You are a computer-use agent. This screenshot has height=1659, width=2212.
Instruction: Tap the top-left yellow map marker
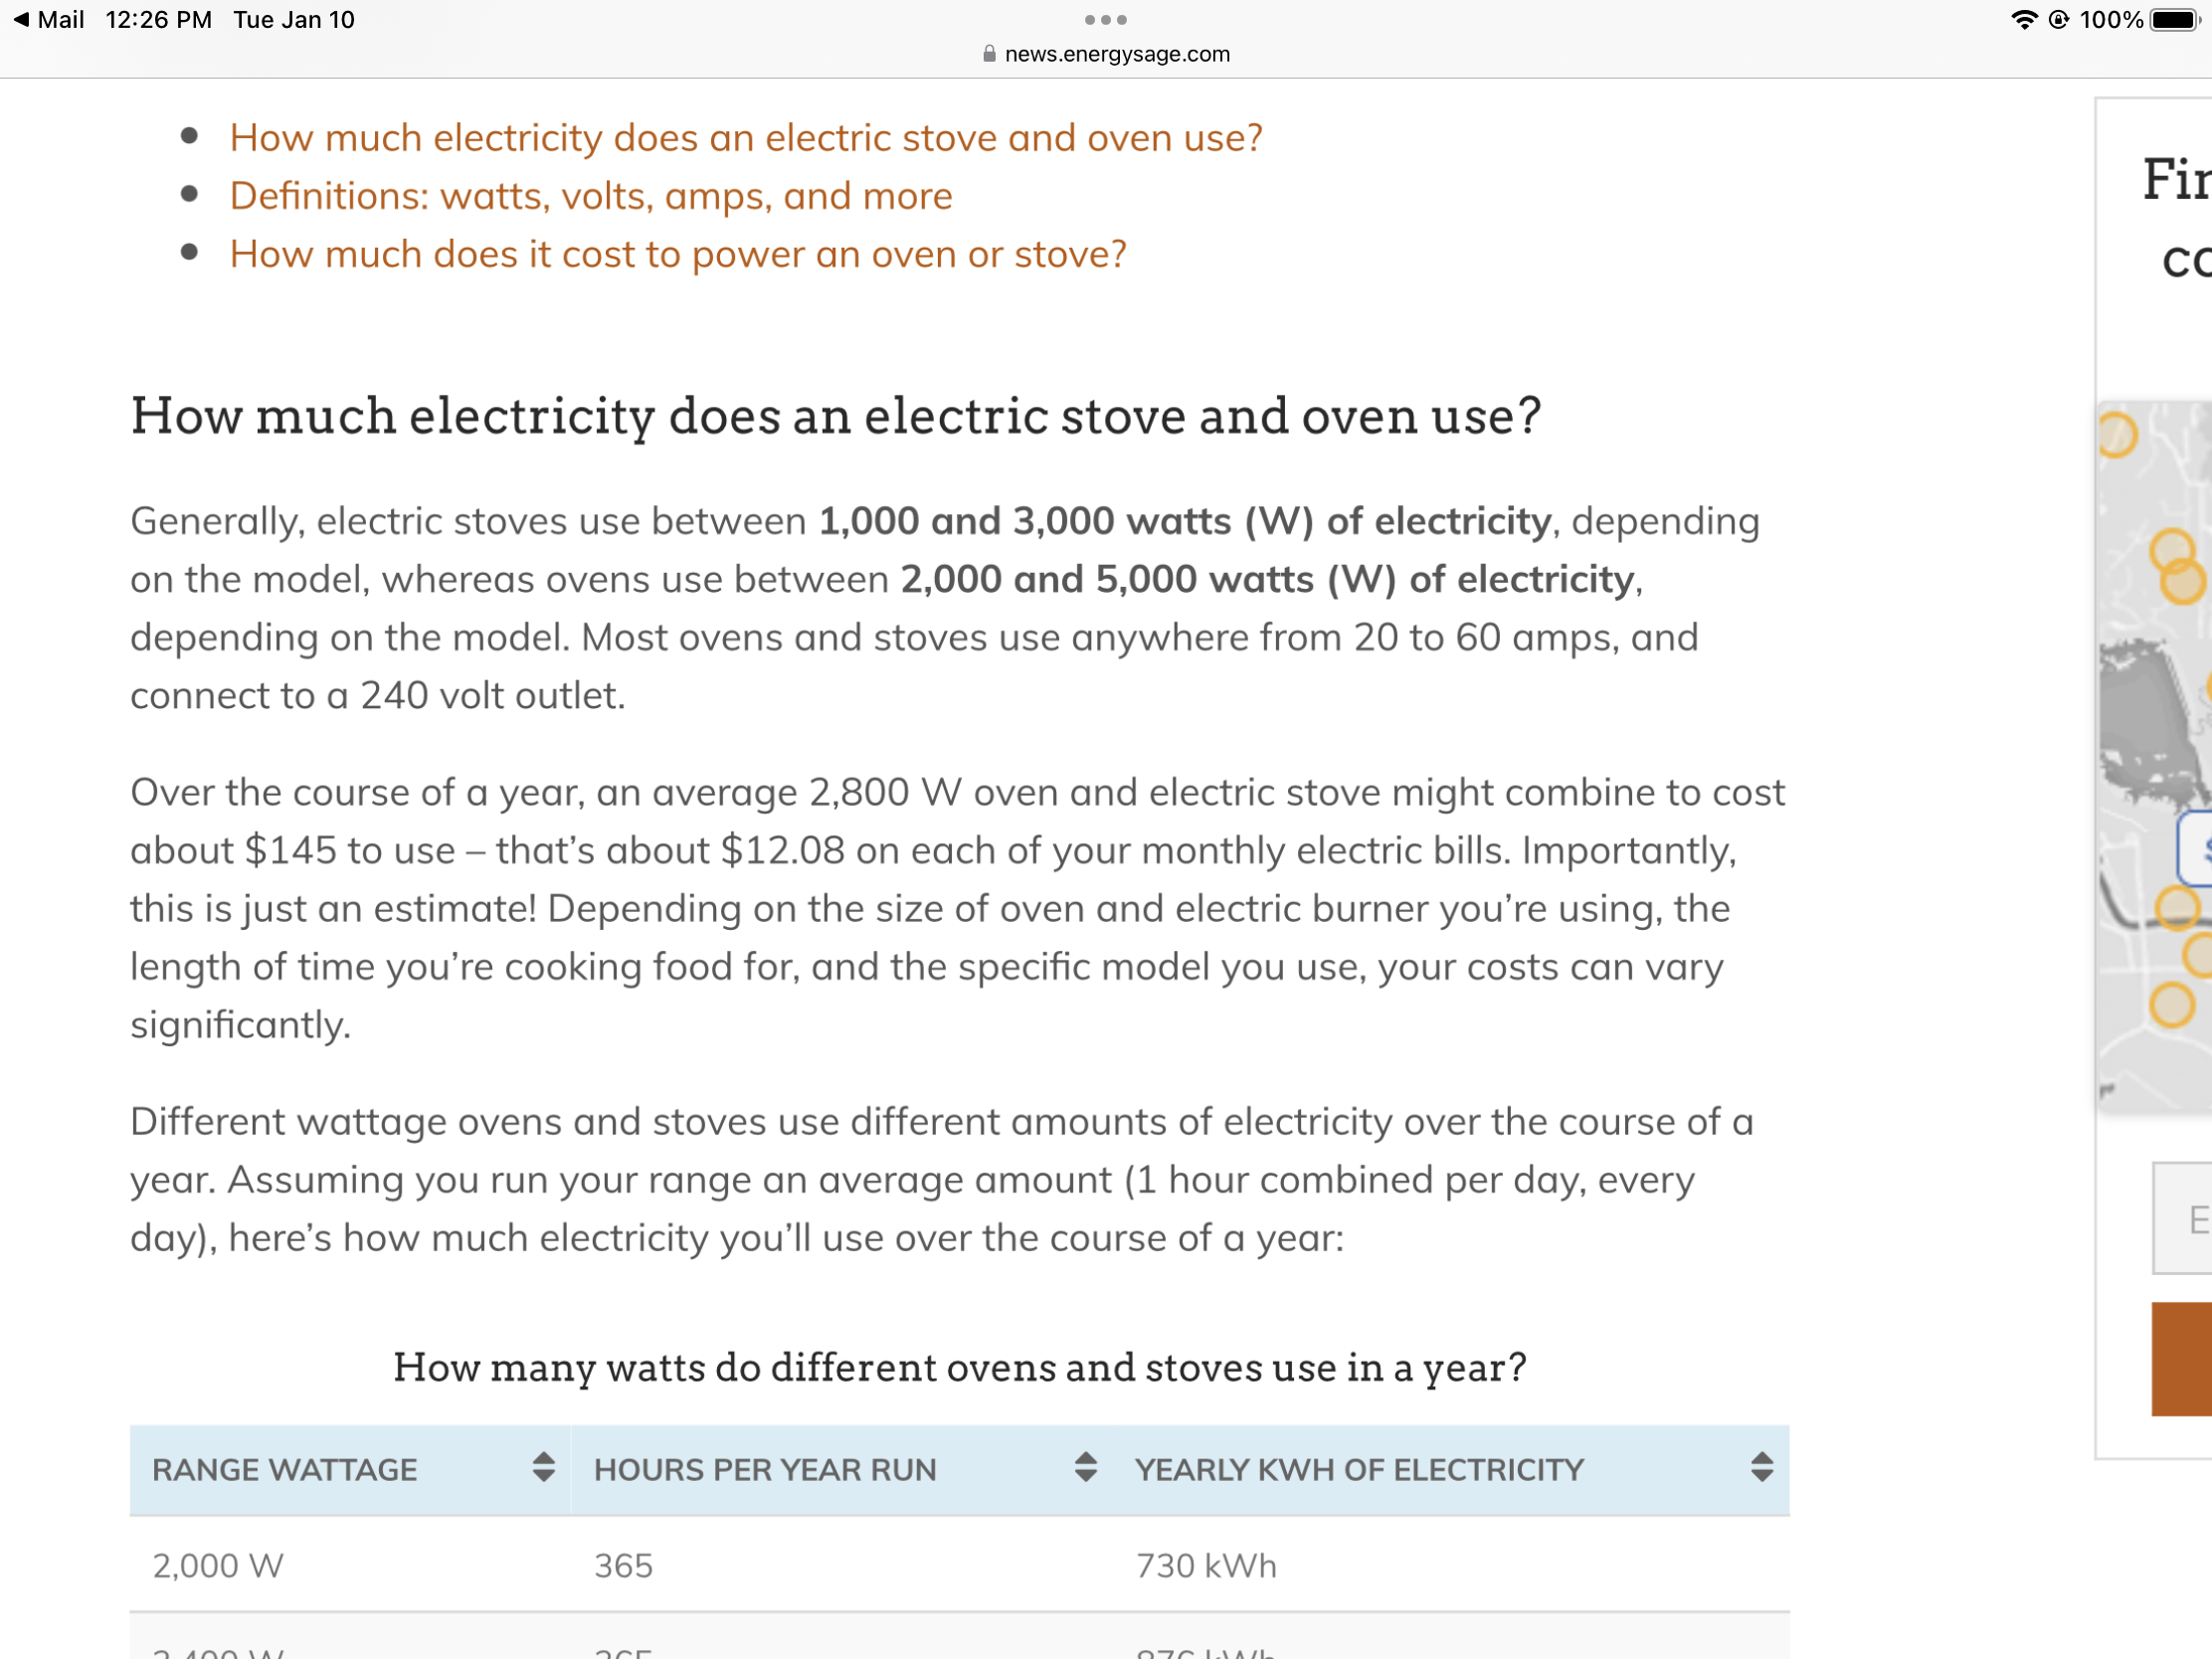coord(2116,435)
